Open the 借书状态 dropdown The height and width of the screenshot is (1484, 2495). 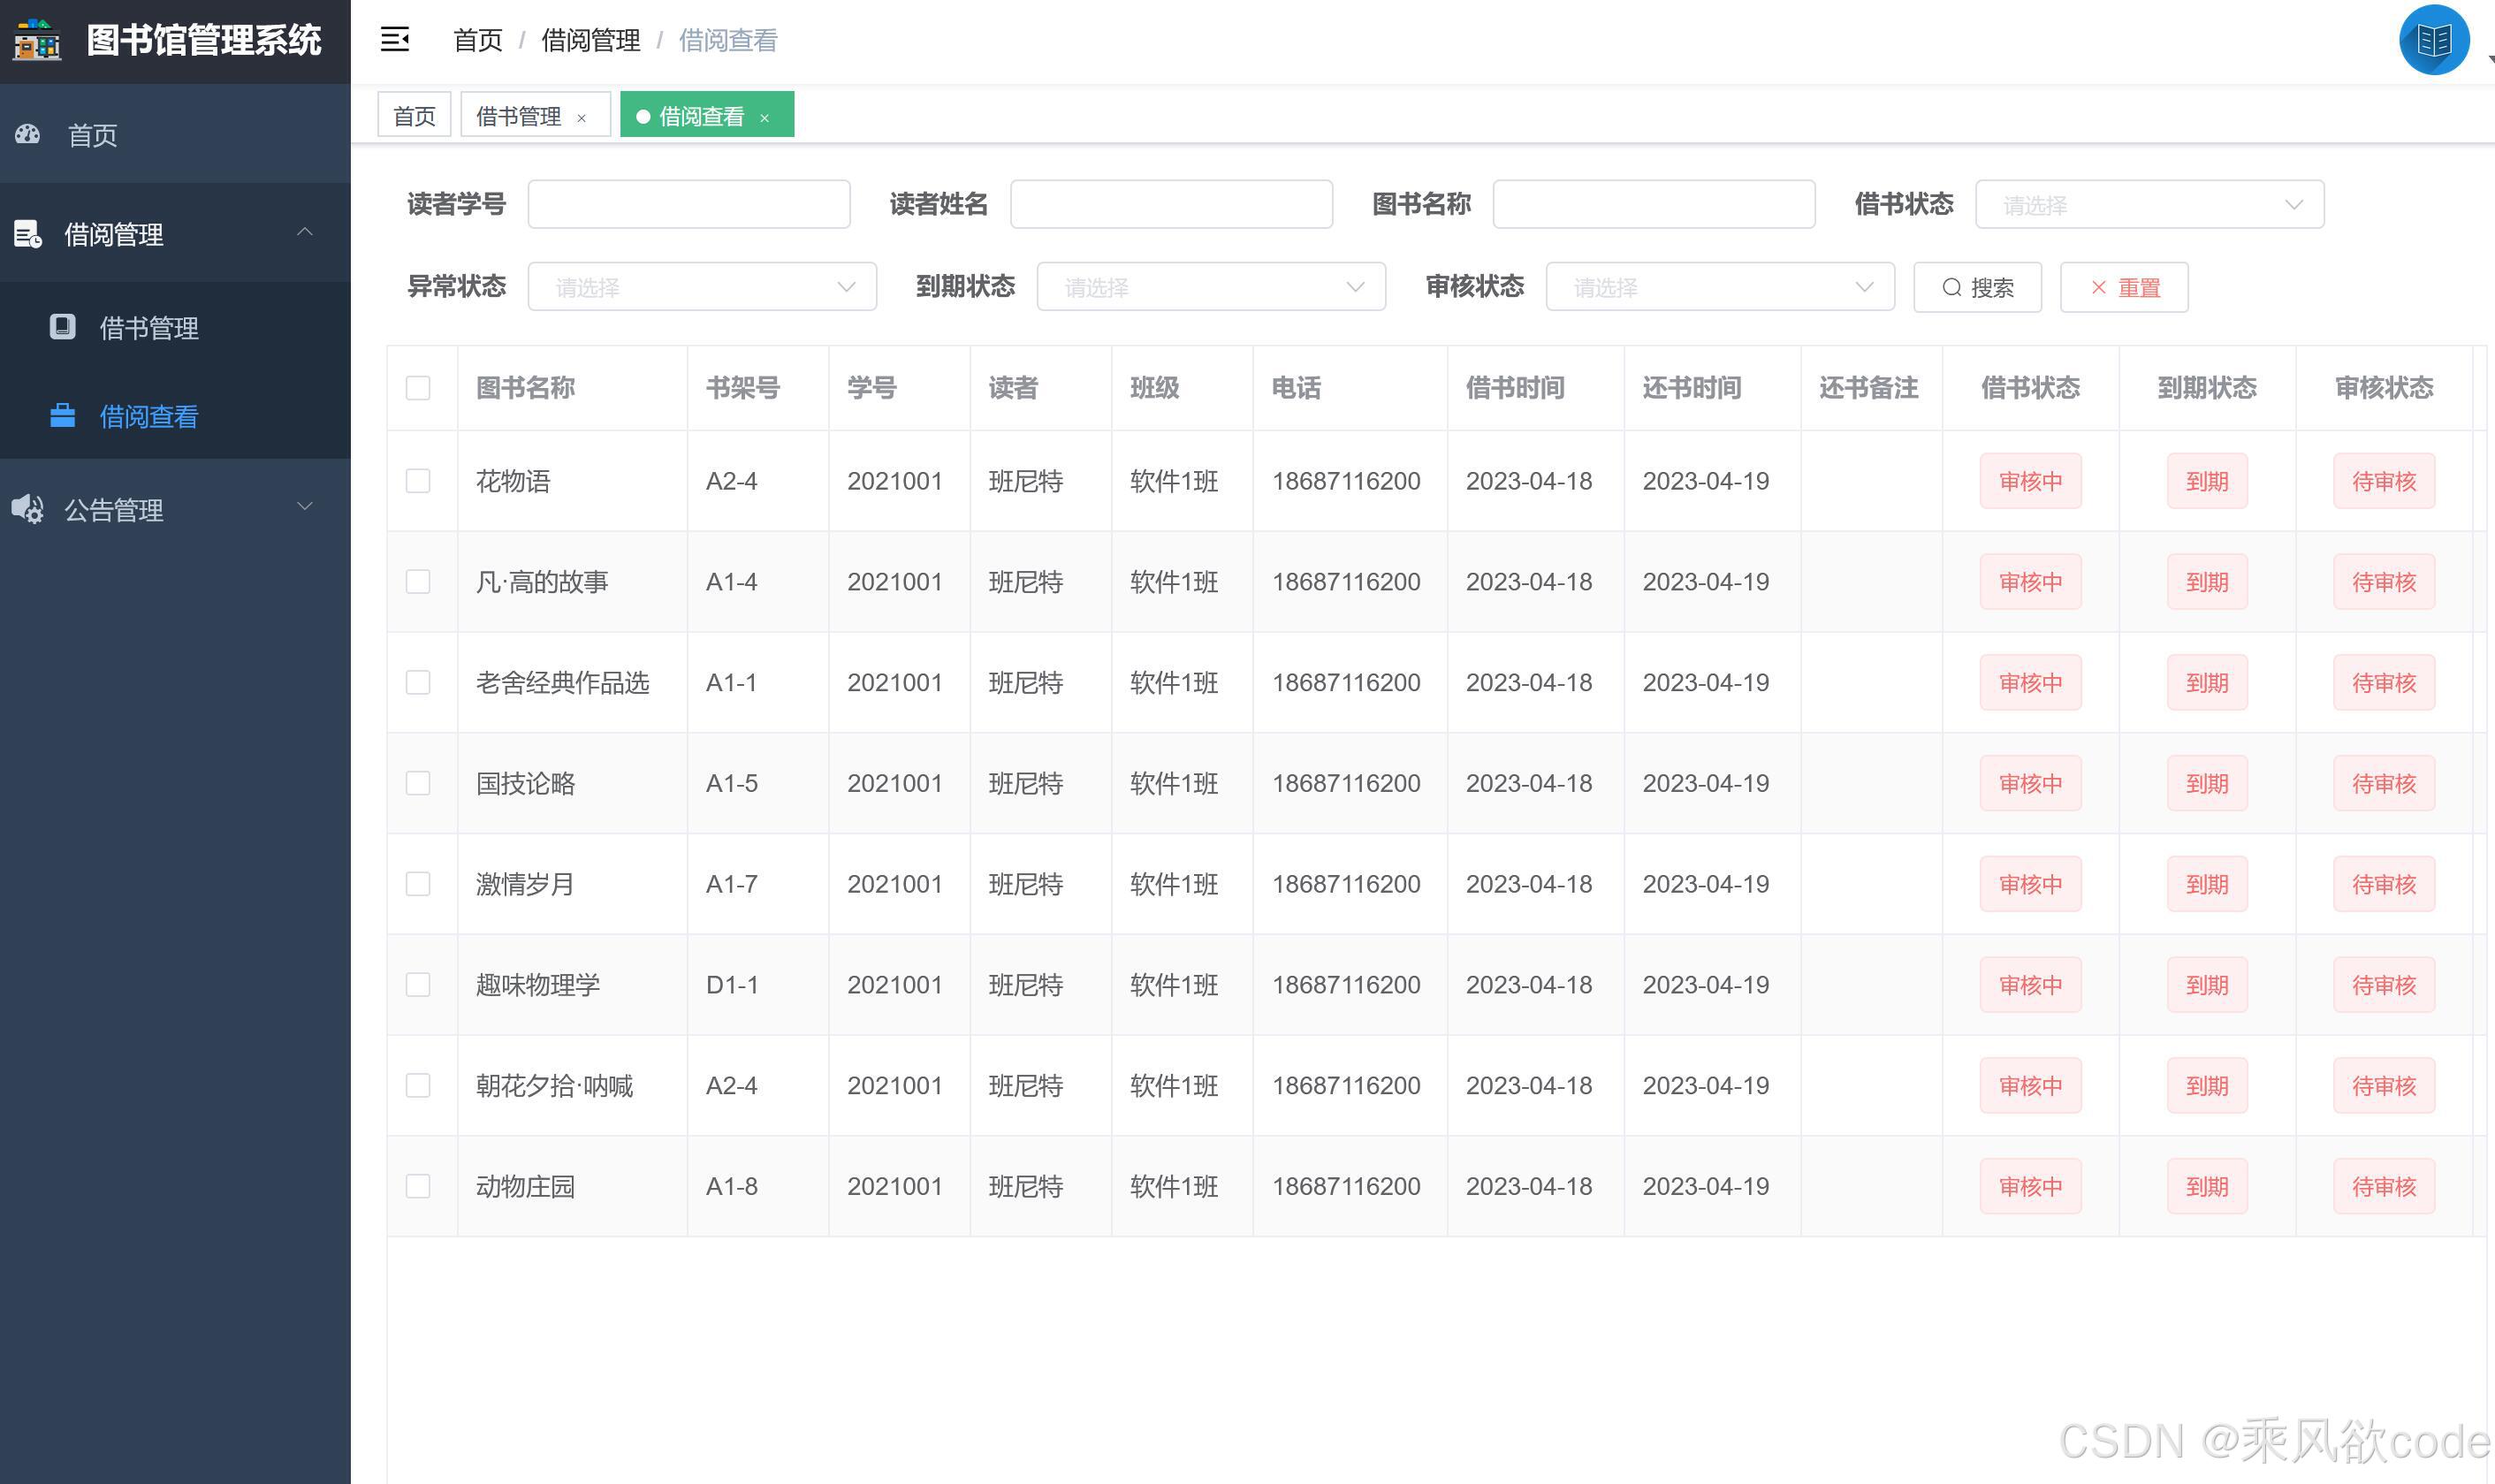click(2149, 205)
